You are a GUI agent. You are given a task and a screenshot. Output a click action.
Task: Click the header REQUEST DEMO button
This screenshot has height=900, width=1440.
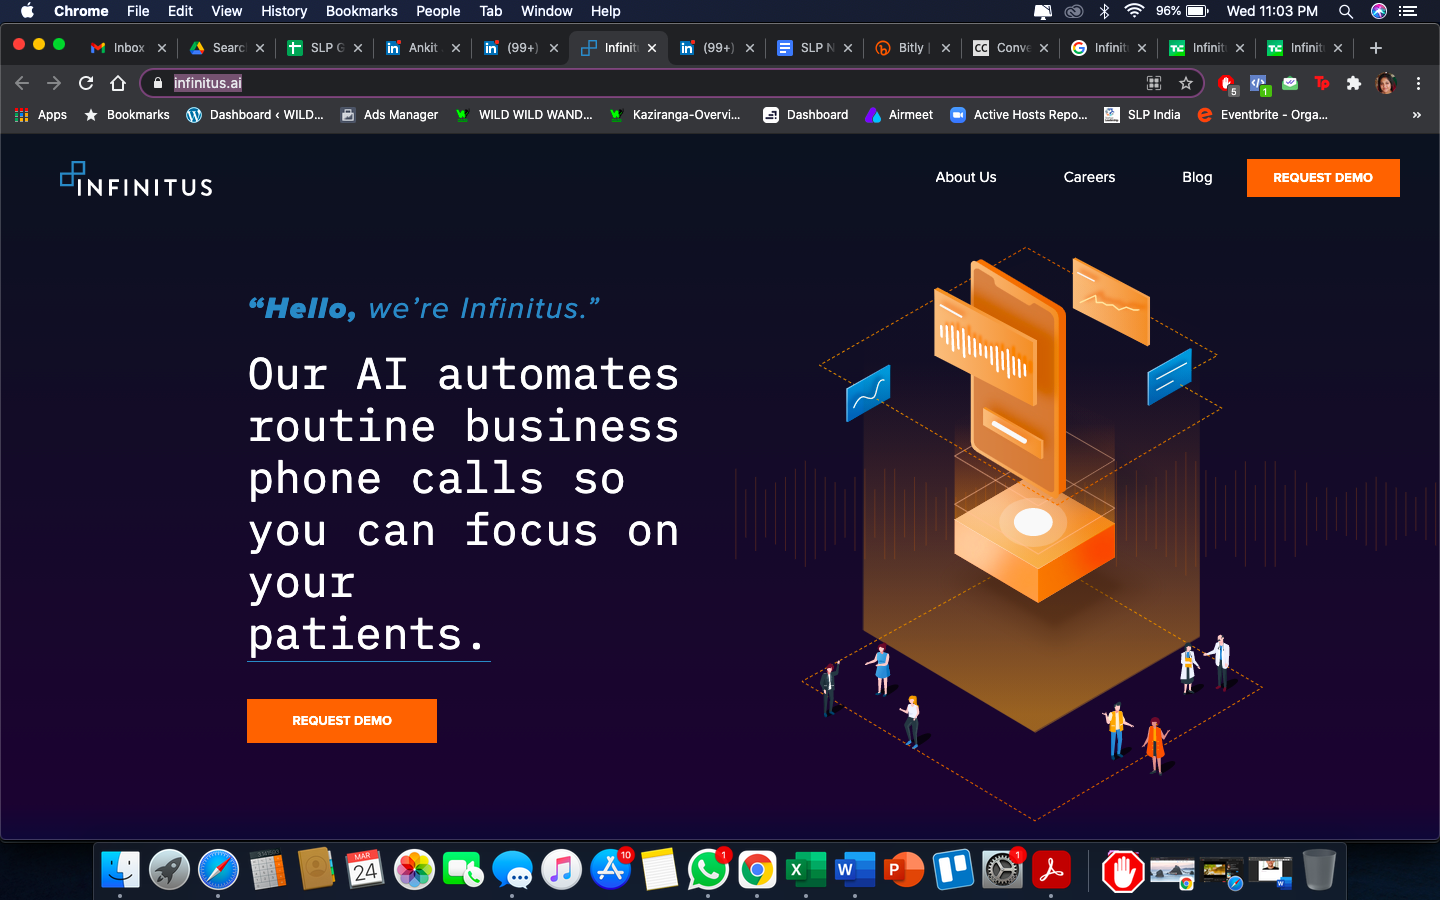tap(1323, 178)
